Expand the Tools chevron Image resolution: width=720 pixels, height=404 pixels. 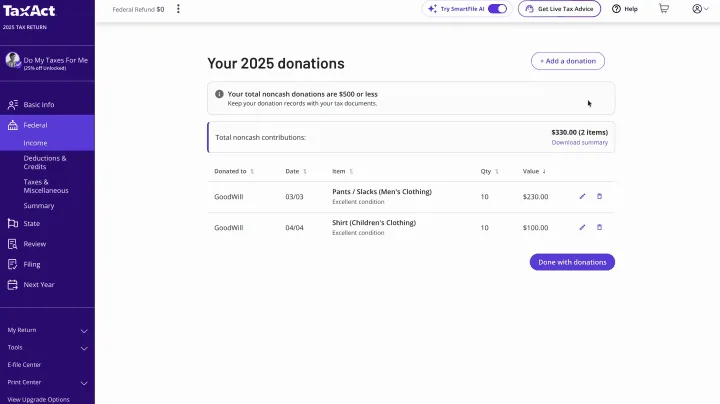click(x=84, y=348)
